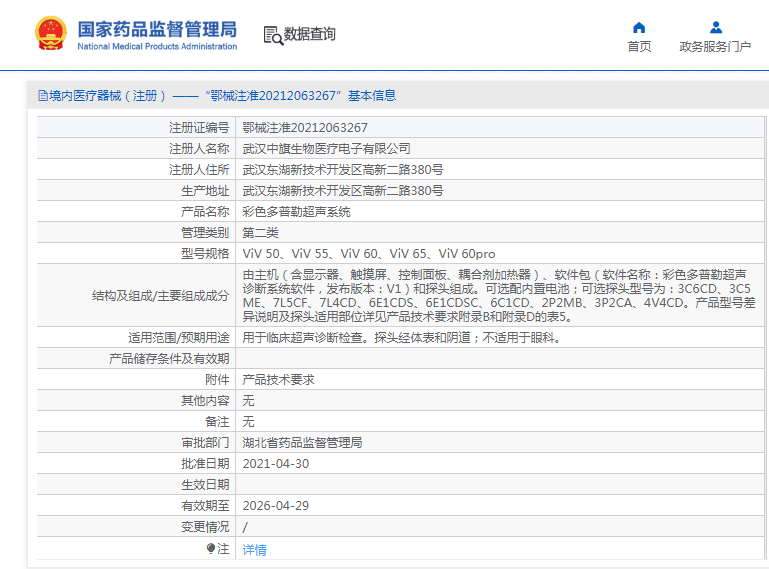Screen dimensions: 769x569
Task: Click product name 彩色多普勒超声系统
Action: 297,211
